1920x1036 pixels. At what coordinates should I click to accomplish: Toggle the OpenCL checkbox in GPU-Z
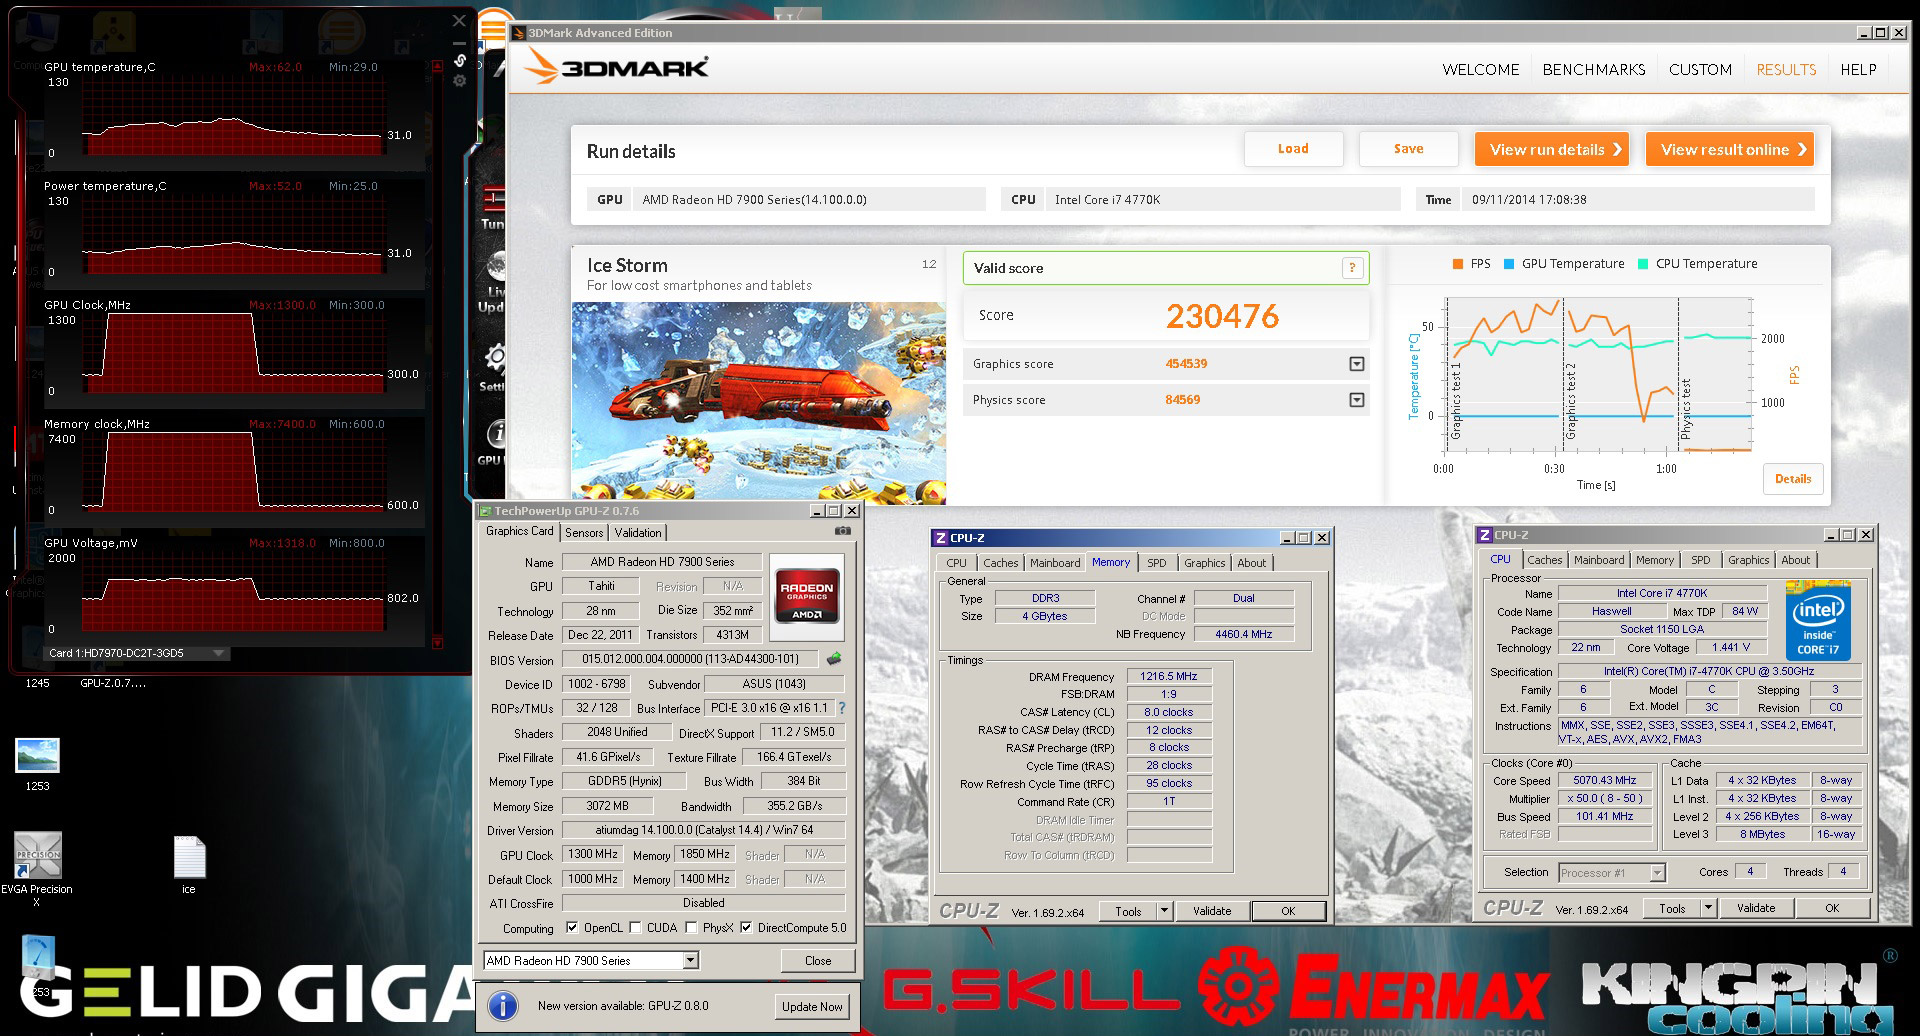tap(572, 928)
